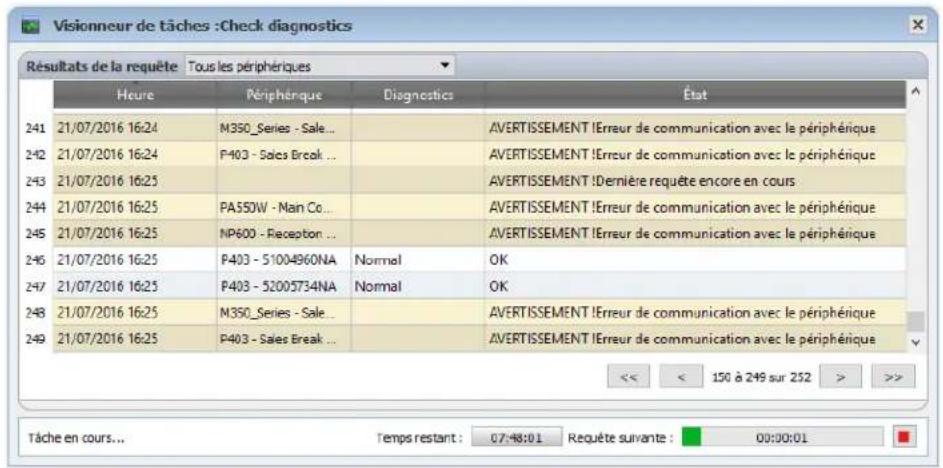
Task: Click the vertical scrollbar thumb
Action: [x=916, y=322]
